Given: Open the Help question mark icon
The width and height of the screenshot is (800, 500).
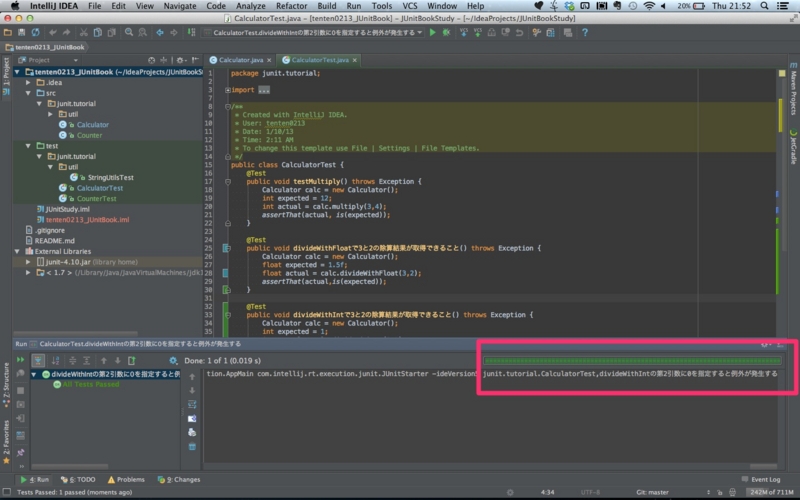Looking at the screenshot, I should [x=585, y=33].
